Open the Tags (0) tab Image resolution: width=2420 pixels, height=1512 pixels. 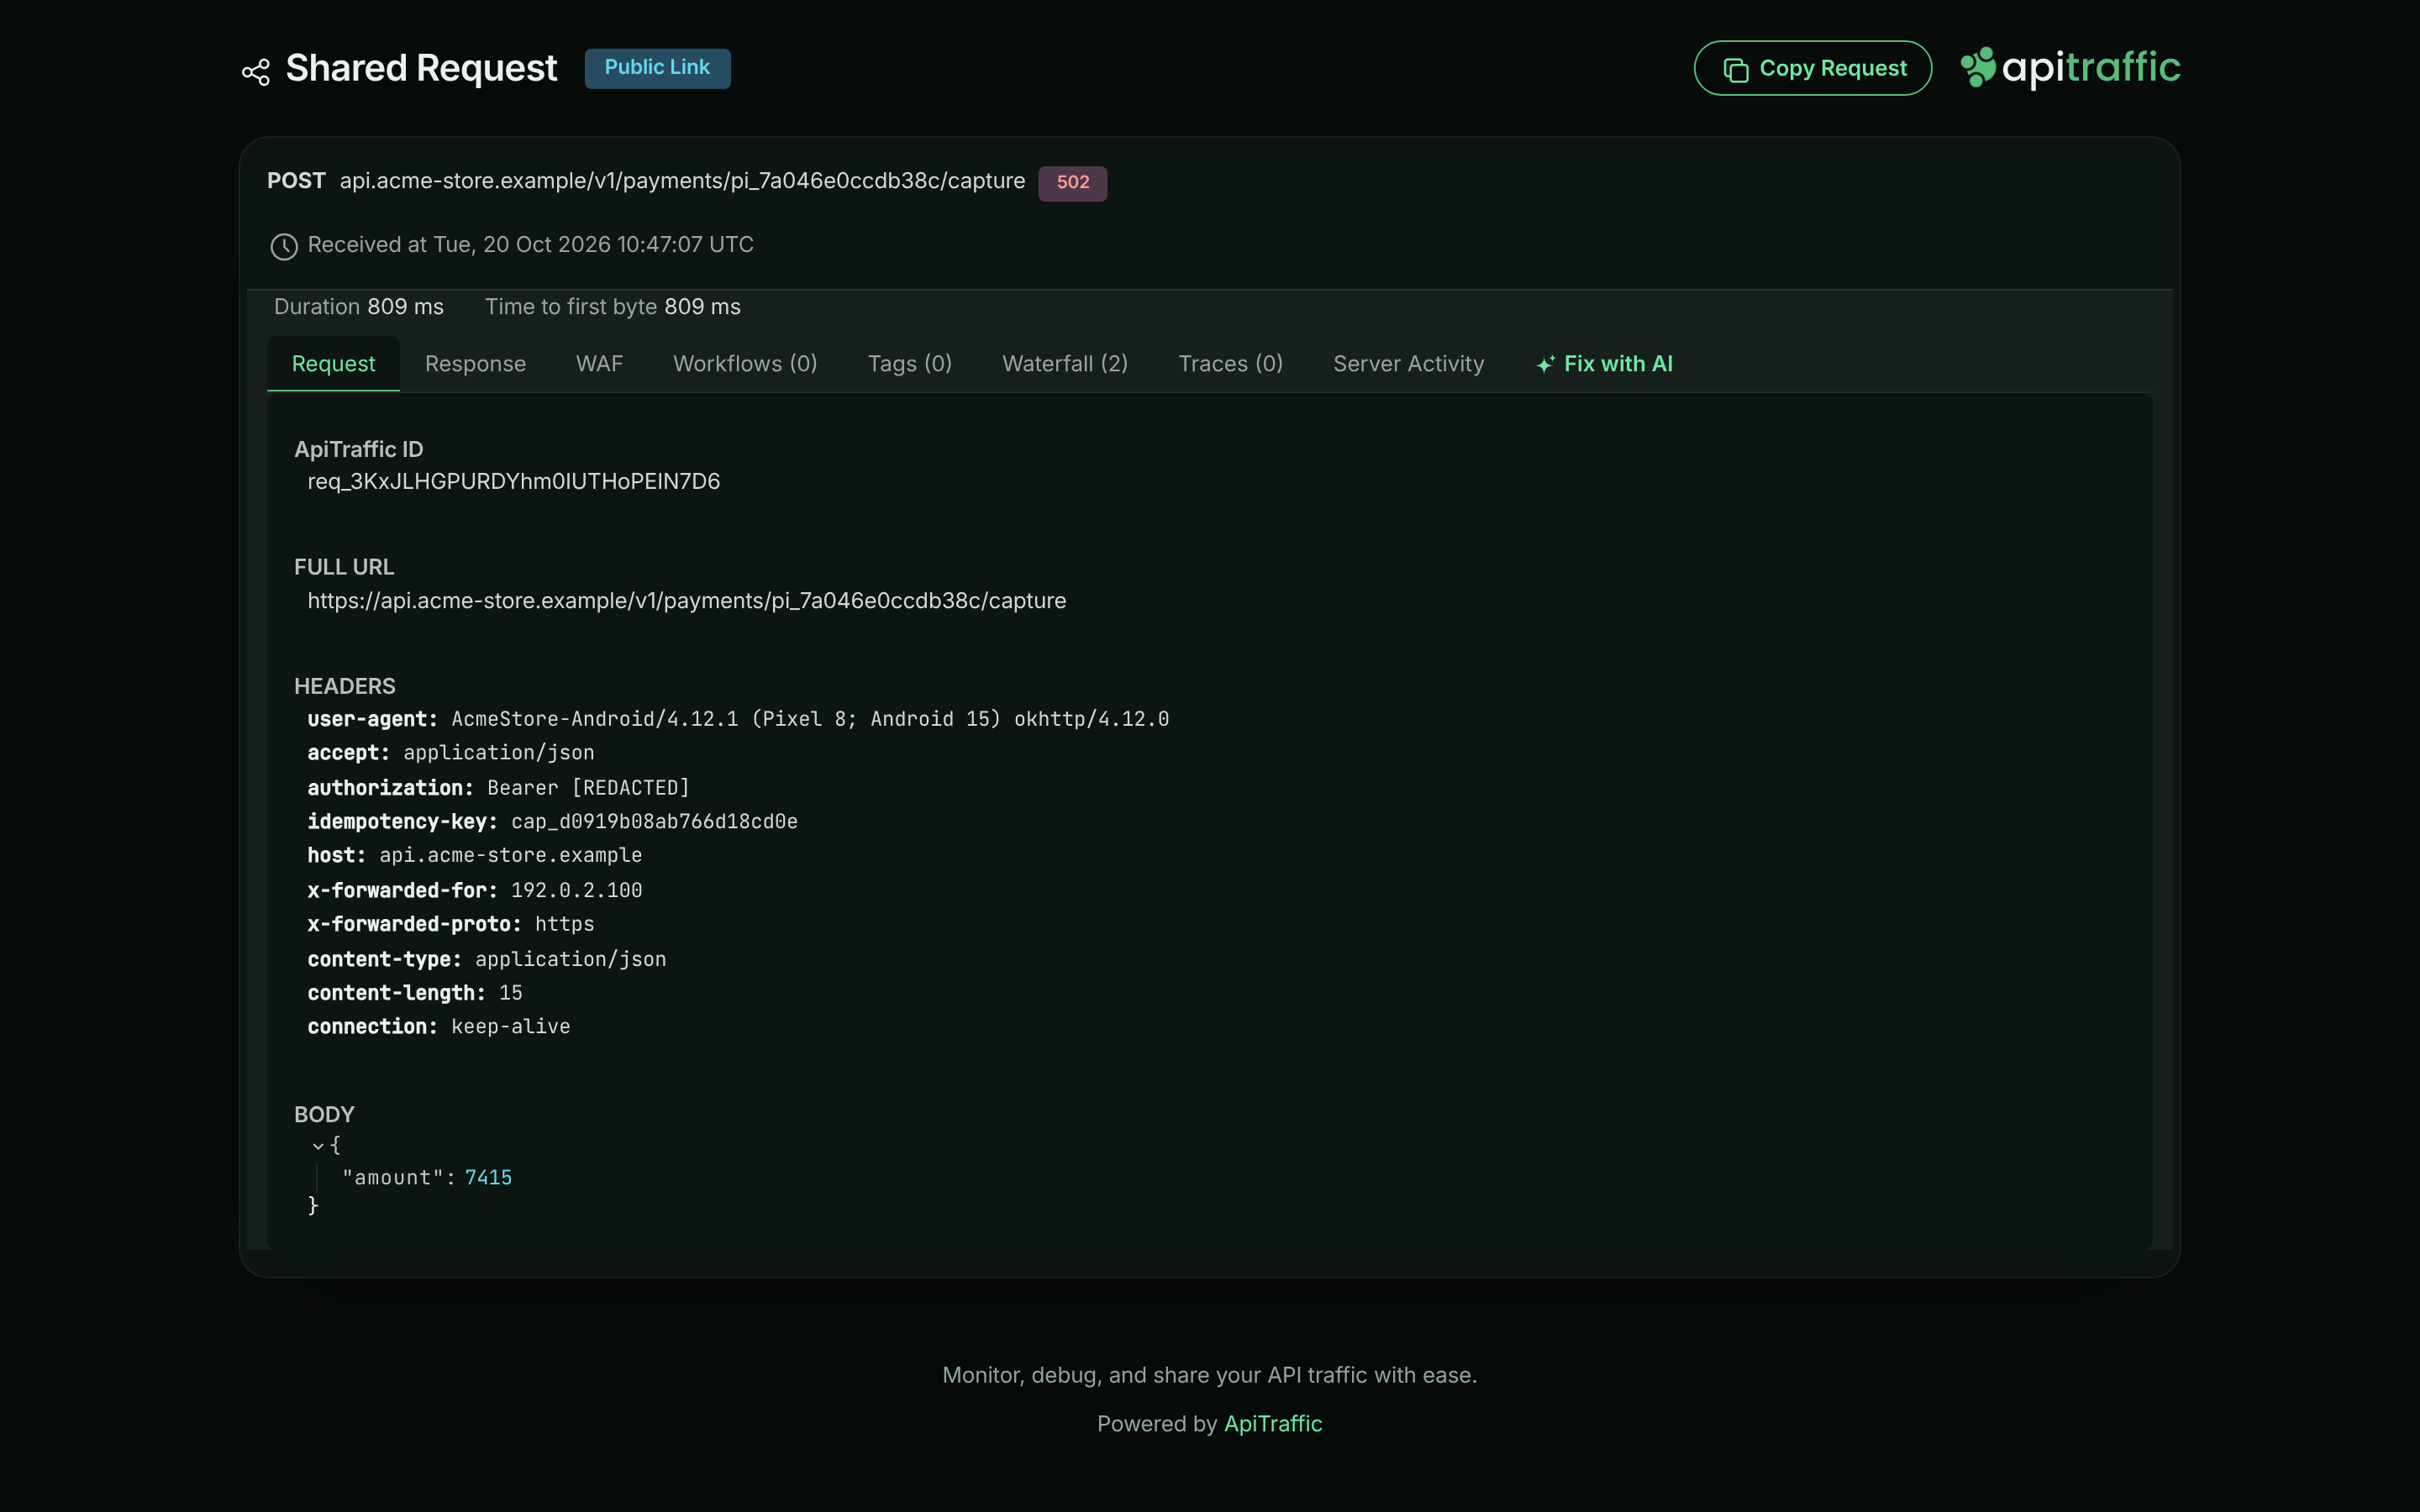click(910, 364)
